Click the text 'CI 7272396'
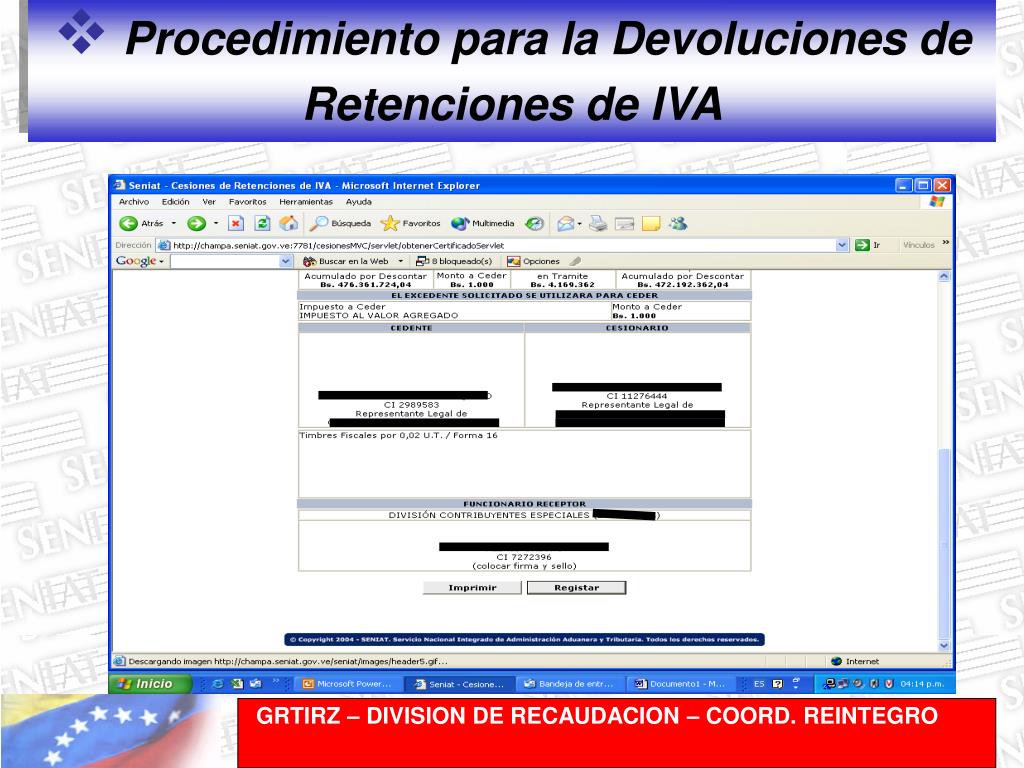The height and width of the screenshot is (768, 1024). pos(524,557)
